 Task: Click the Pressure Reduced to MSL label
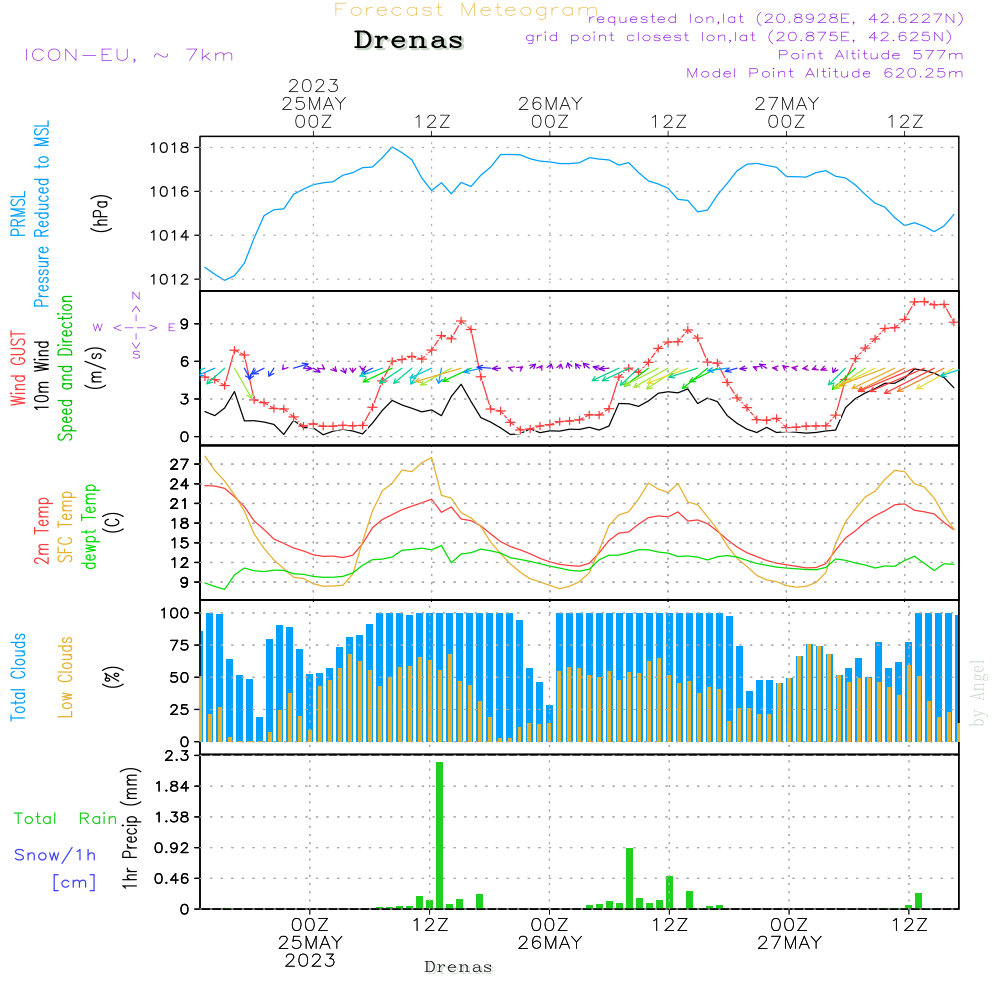tap(41, 214)
